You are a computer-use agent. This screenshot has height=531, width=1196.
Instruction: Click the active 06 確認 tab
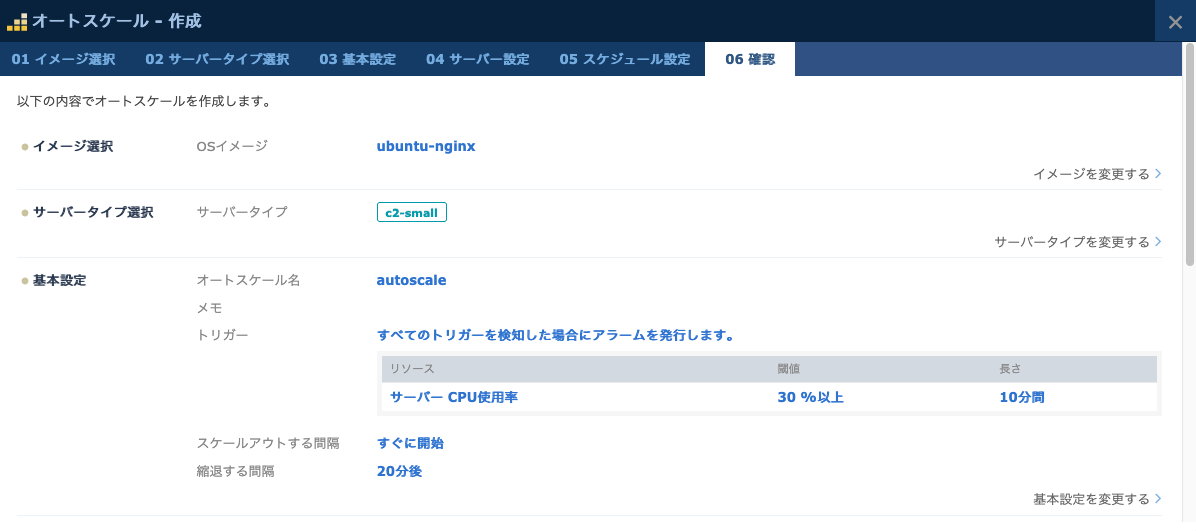(749, 59)
